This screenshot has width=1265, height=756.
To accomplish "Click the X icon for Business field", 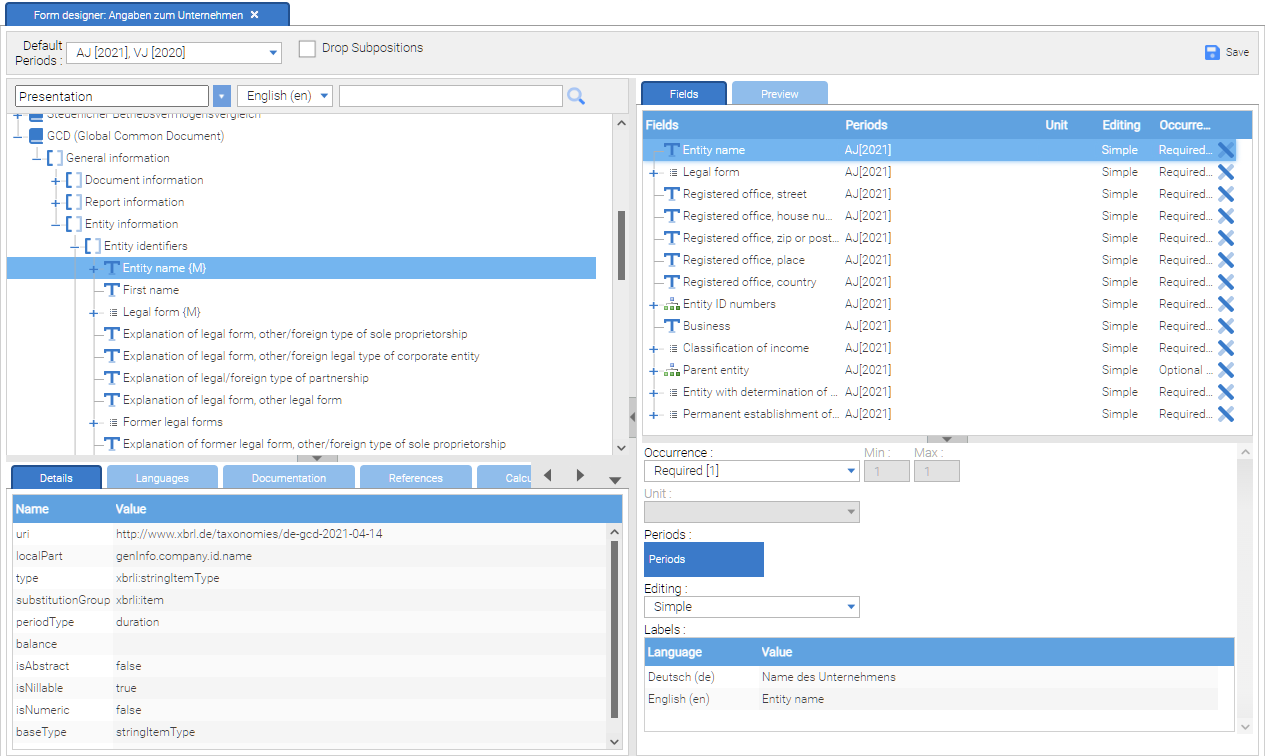I will [1225, 326].
